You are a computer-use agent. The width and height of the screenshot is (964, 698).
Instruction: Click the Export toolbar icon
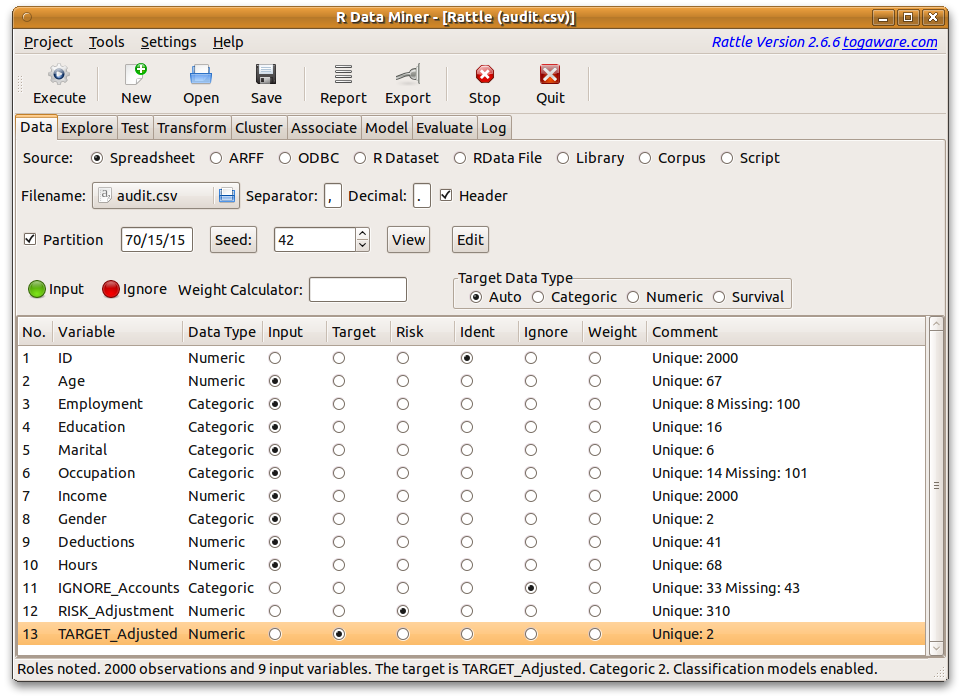(407, 75)
